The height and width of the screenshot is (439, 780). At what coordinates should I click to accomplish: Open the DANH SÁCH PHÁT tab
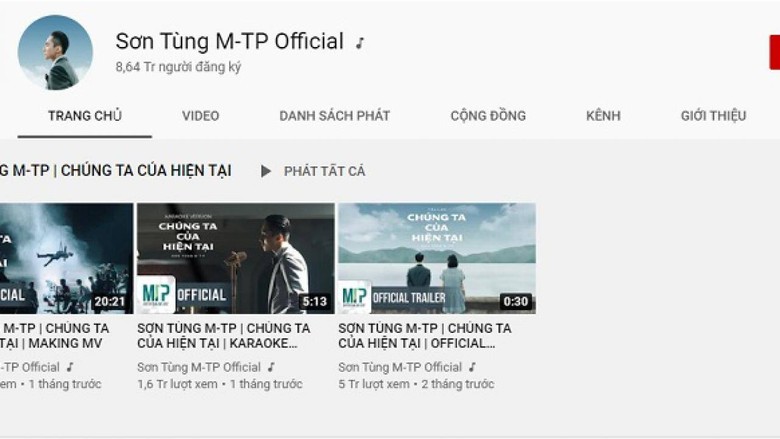click(x=334, y=116)
